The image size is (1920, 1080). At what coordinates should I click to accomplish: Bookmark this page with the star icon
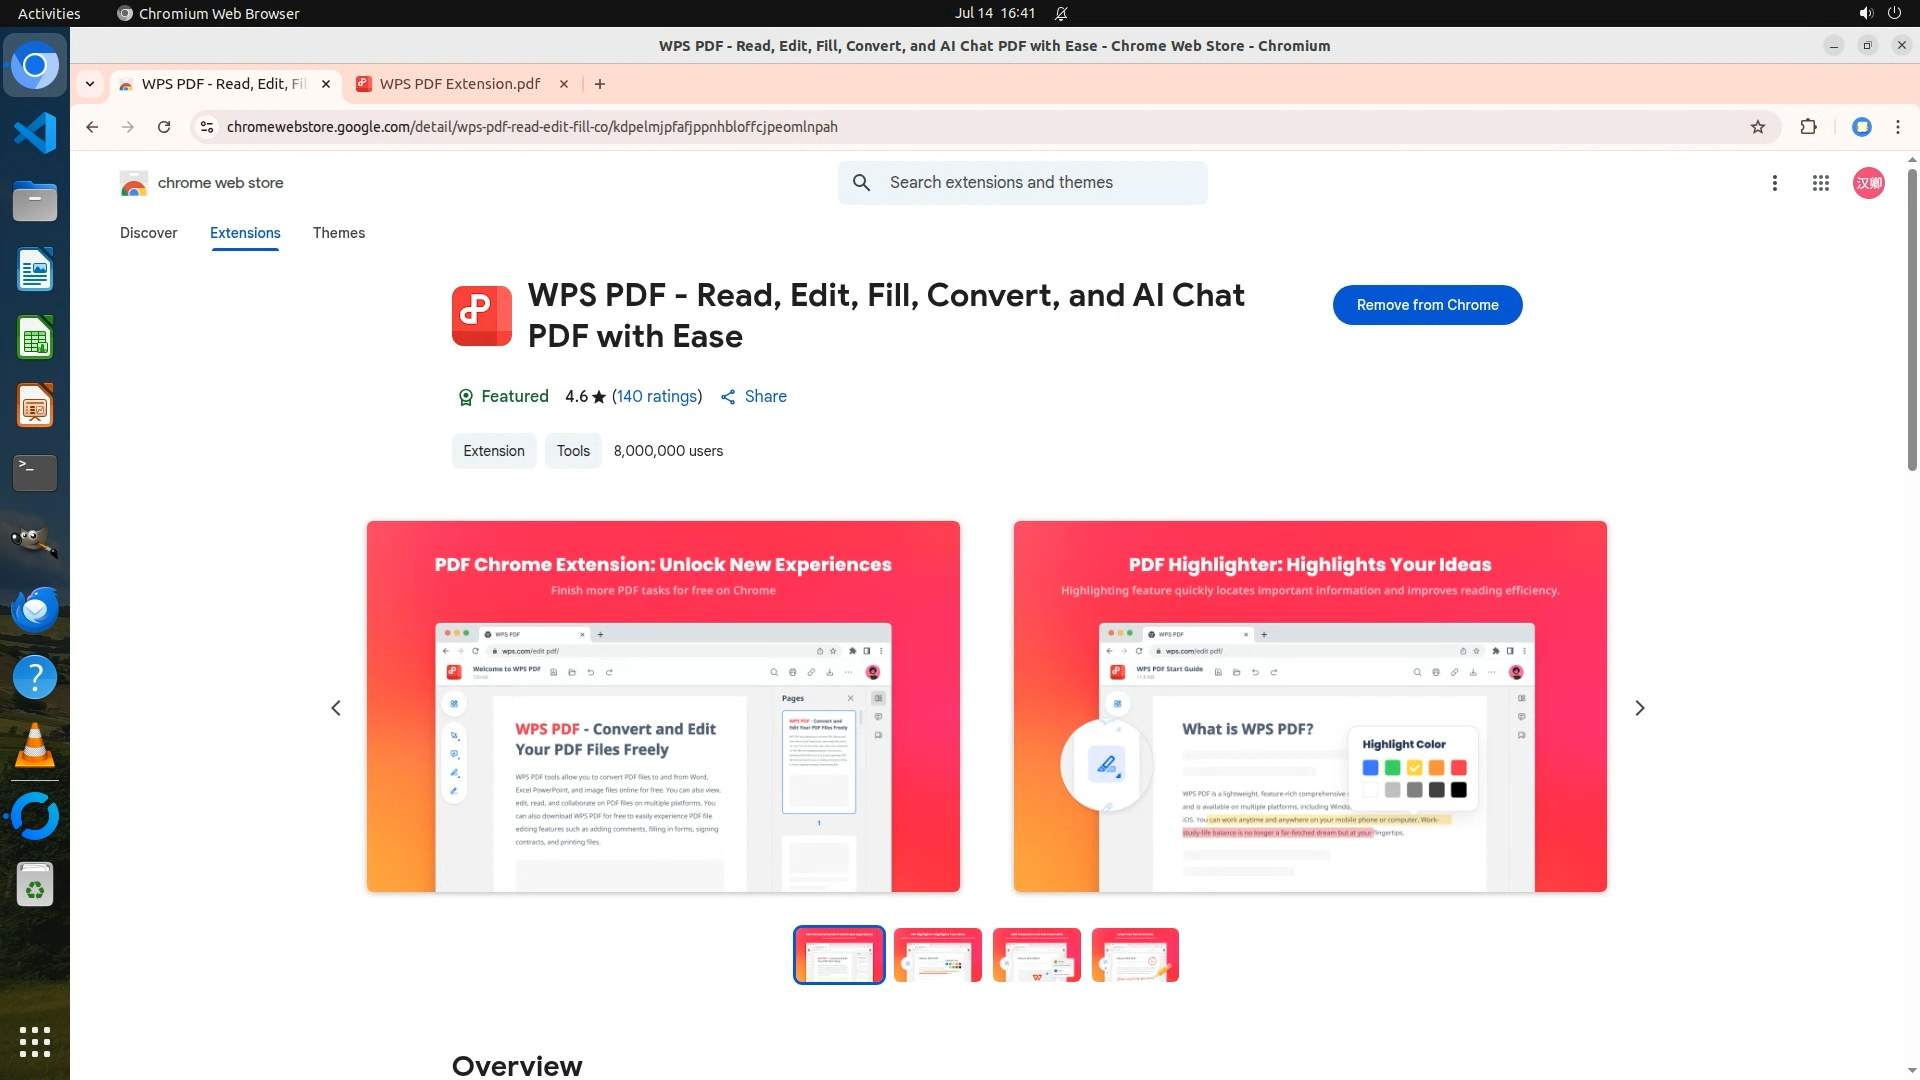click(x=1758, y=127)
